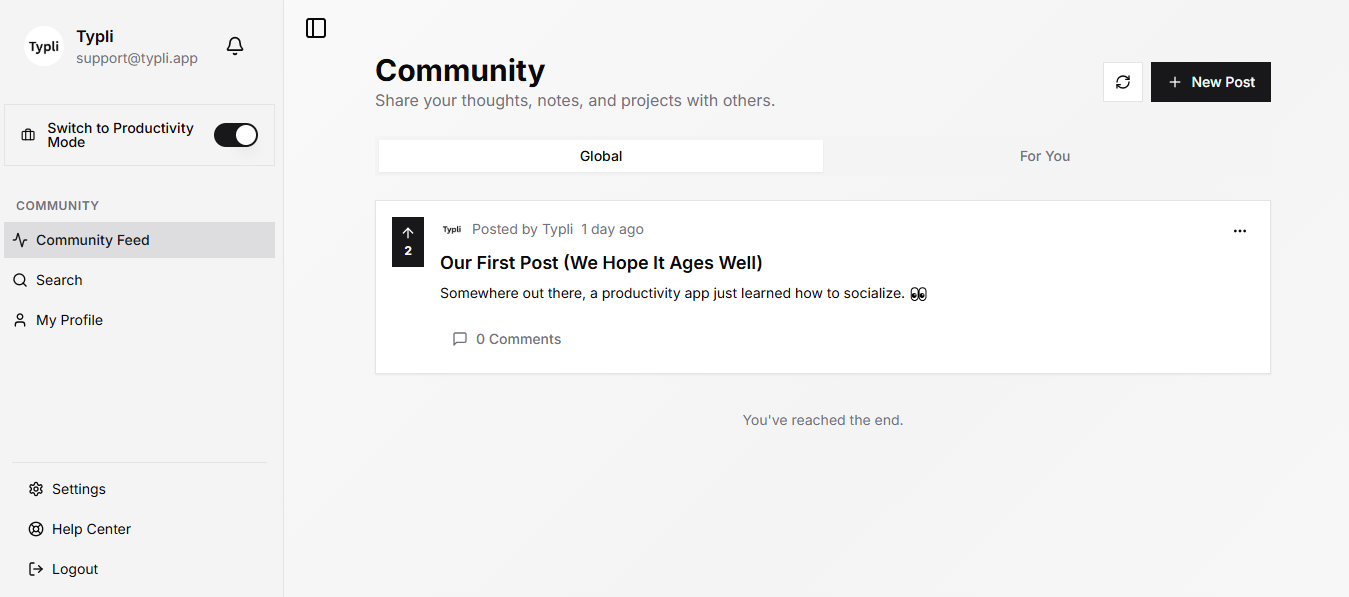Open the post's three-dot options menu
This screenshot has height=597, width=1349.
[1240, 231]
